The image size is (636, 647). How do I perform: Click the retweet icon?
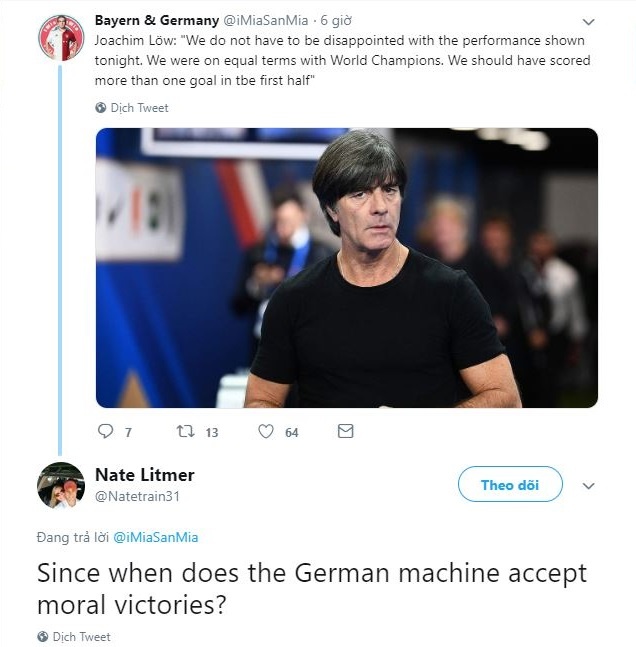pyautogui.click(x=186, y=432)
